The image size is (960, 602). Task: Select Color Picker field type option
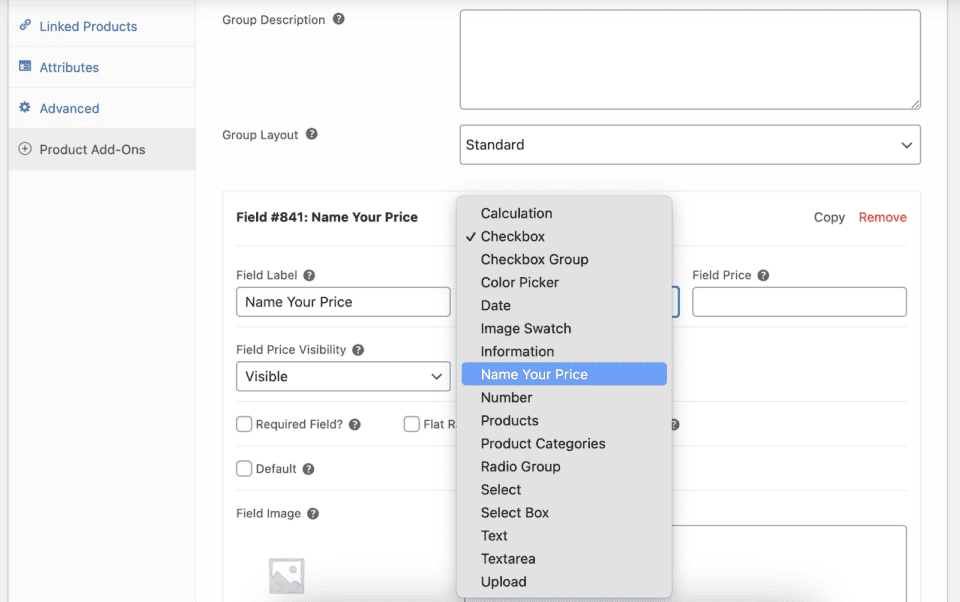[520, 282]
